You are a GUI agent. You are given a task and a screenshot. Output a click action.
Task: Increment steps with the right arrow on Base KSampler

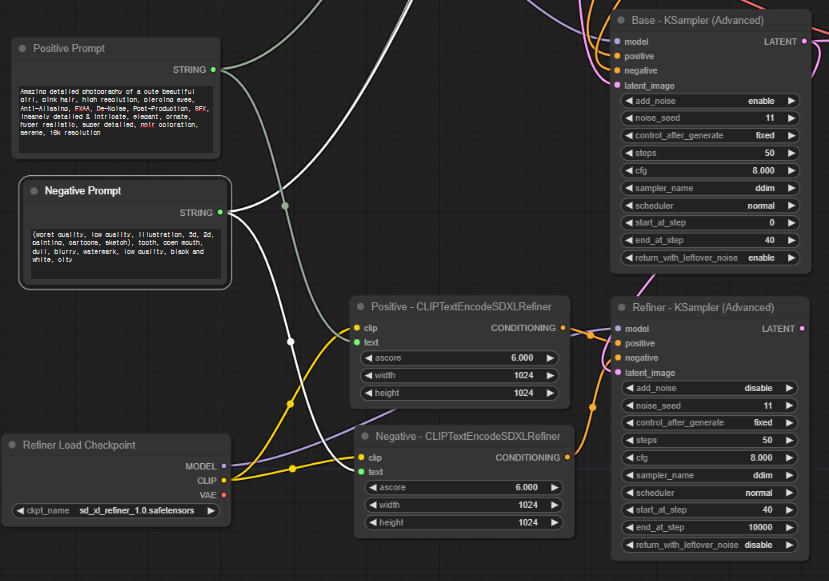[x=791, y=152]
